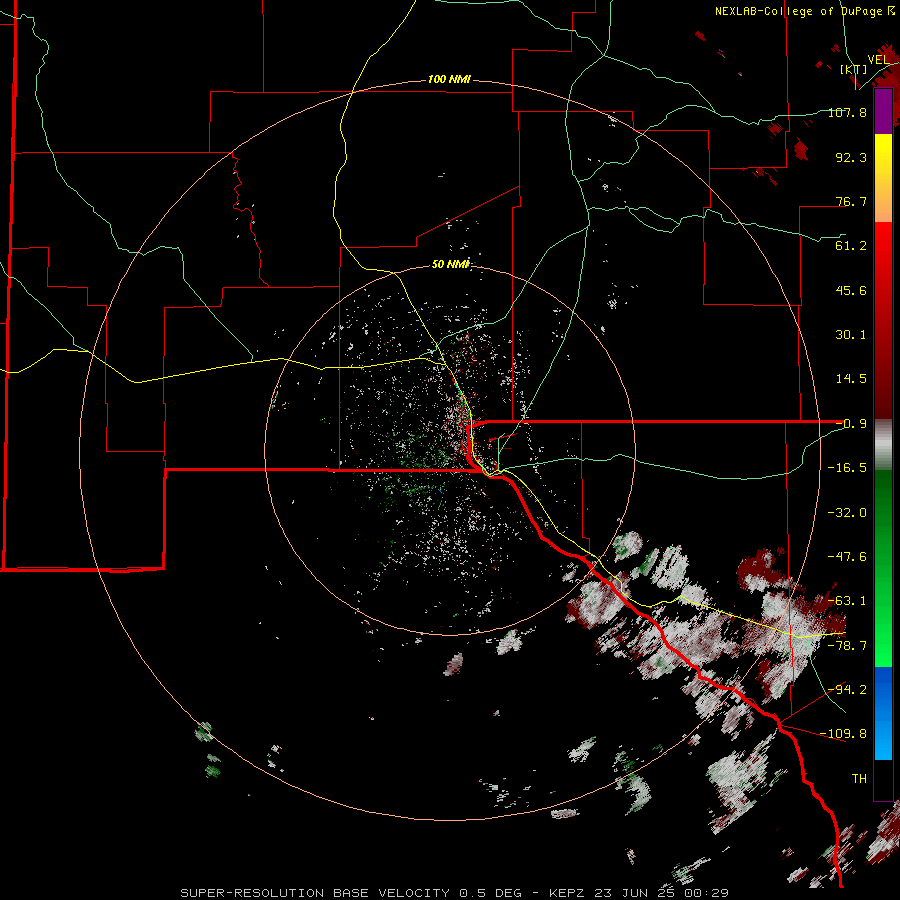Click the 92.3 velocity scale value
This screenshot has width=900, height=900.
tap(851, 157)
